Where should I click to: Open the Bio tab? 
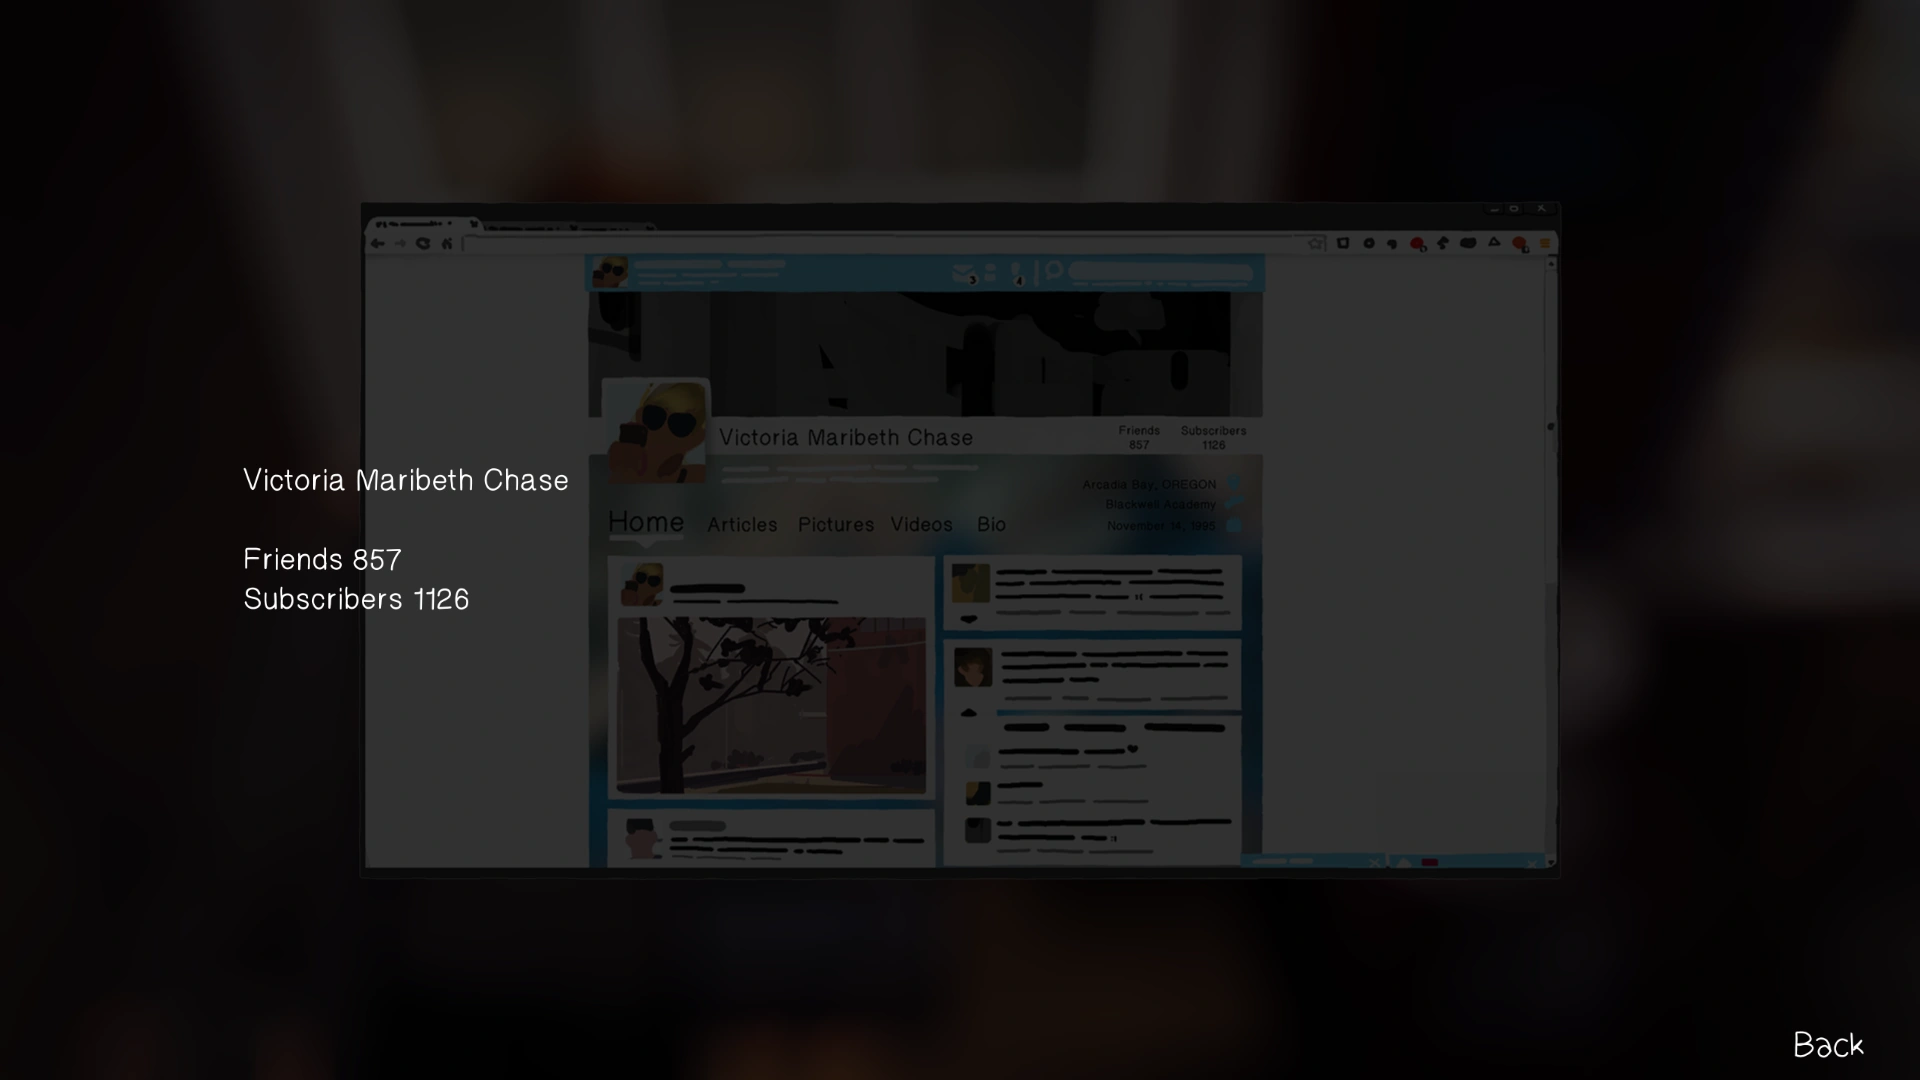click(991, 525)
